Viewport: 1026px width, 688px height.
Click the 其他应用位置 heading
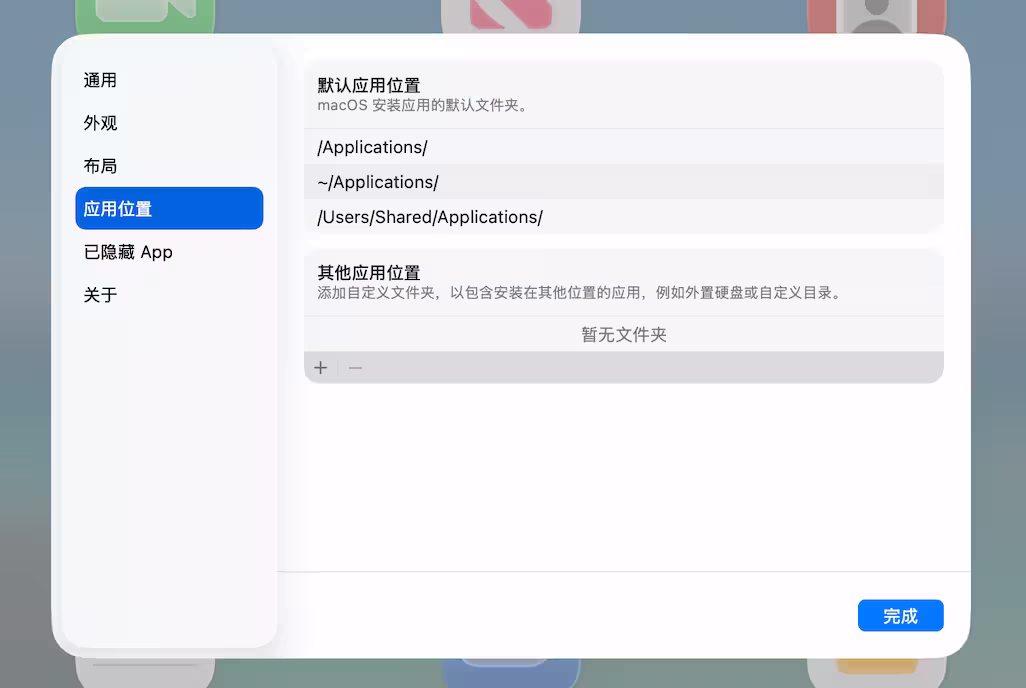click(368, 272)
